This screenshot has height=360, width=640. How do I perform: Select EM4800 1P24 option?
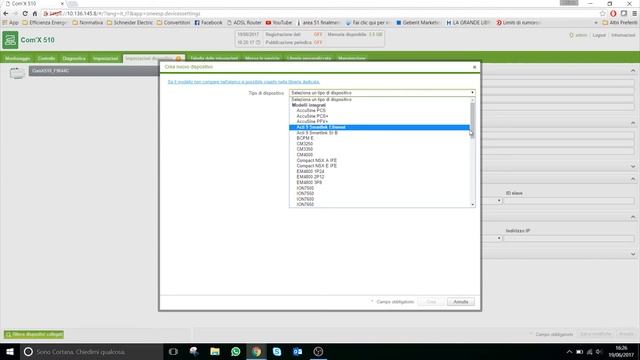pyautogui.click(x=379, y=171)
